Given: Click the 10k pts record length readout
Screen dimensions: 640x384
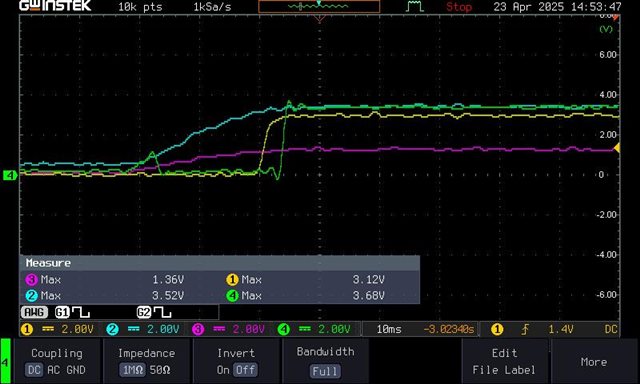Looking at the screenshot, I should tap(140, 7).
